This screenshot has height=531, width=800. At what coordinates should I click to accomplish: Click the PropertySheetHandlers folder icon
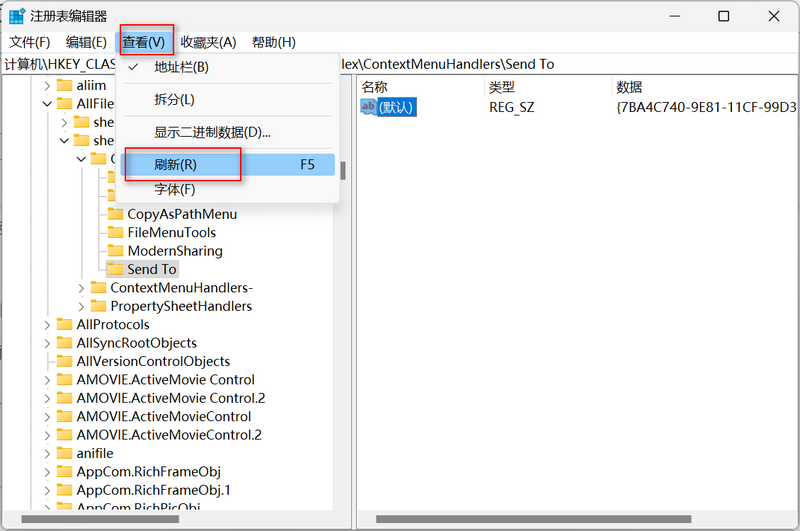pos(99,306)
